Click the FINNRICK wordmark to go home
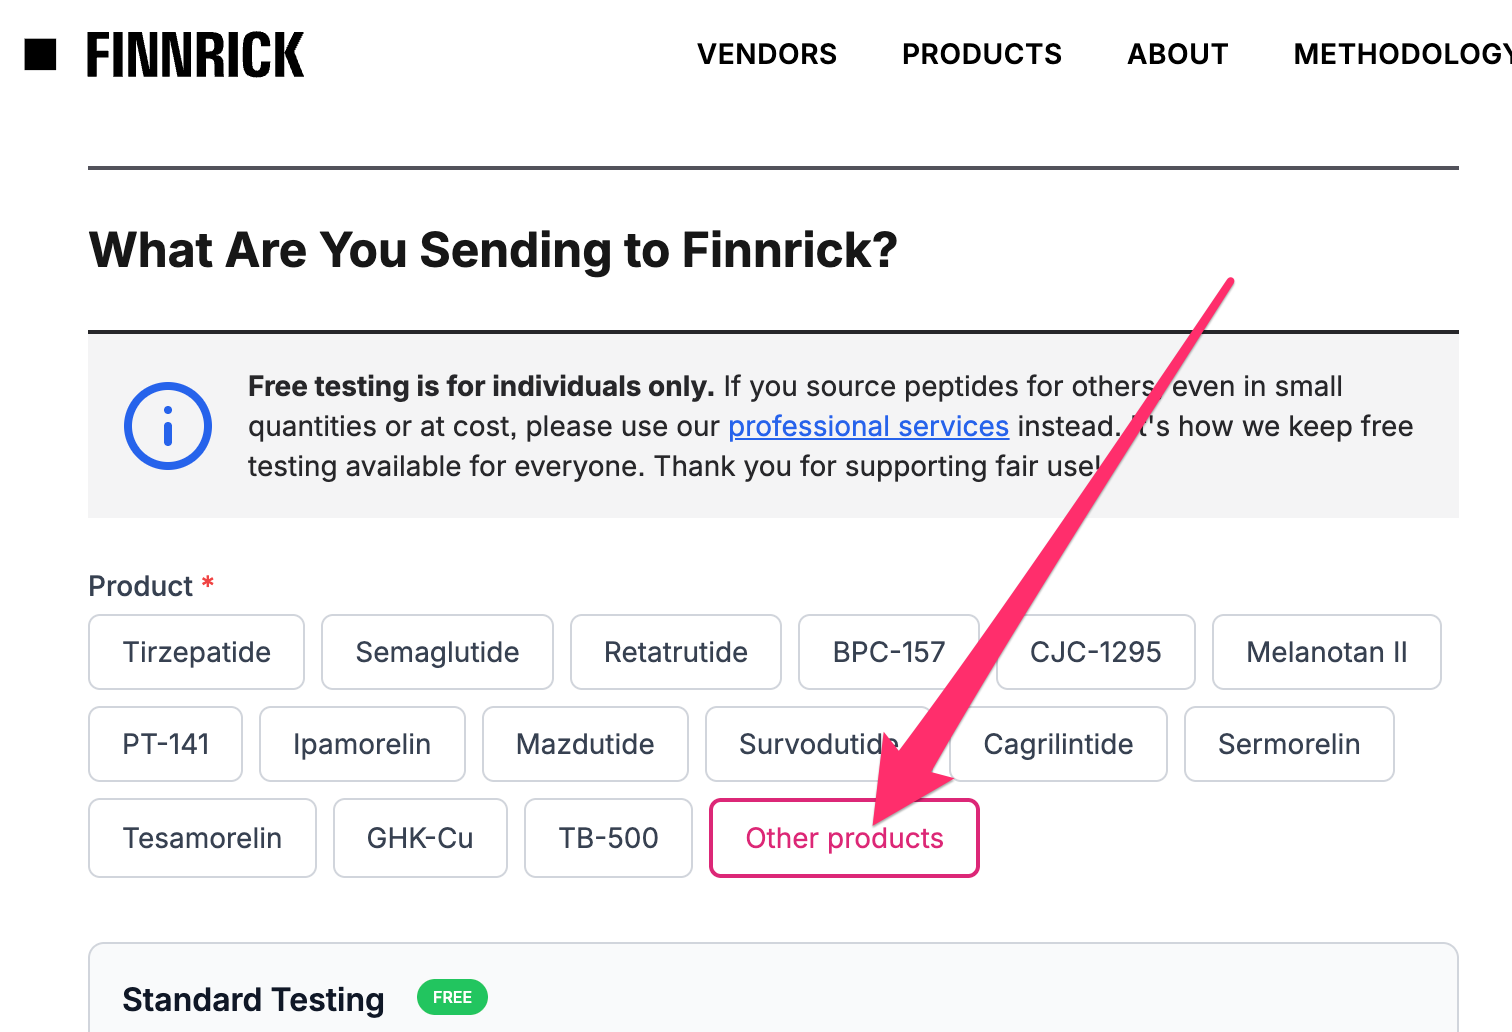Image resolution: width=1512 pixels, height=1032 pixels. (195, 55)
